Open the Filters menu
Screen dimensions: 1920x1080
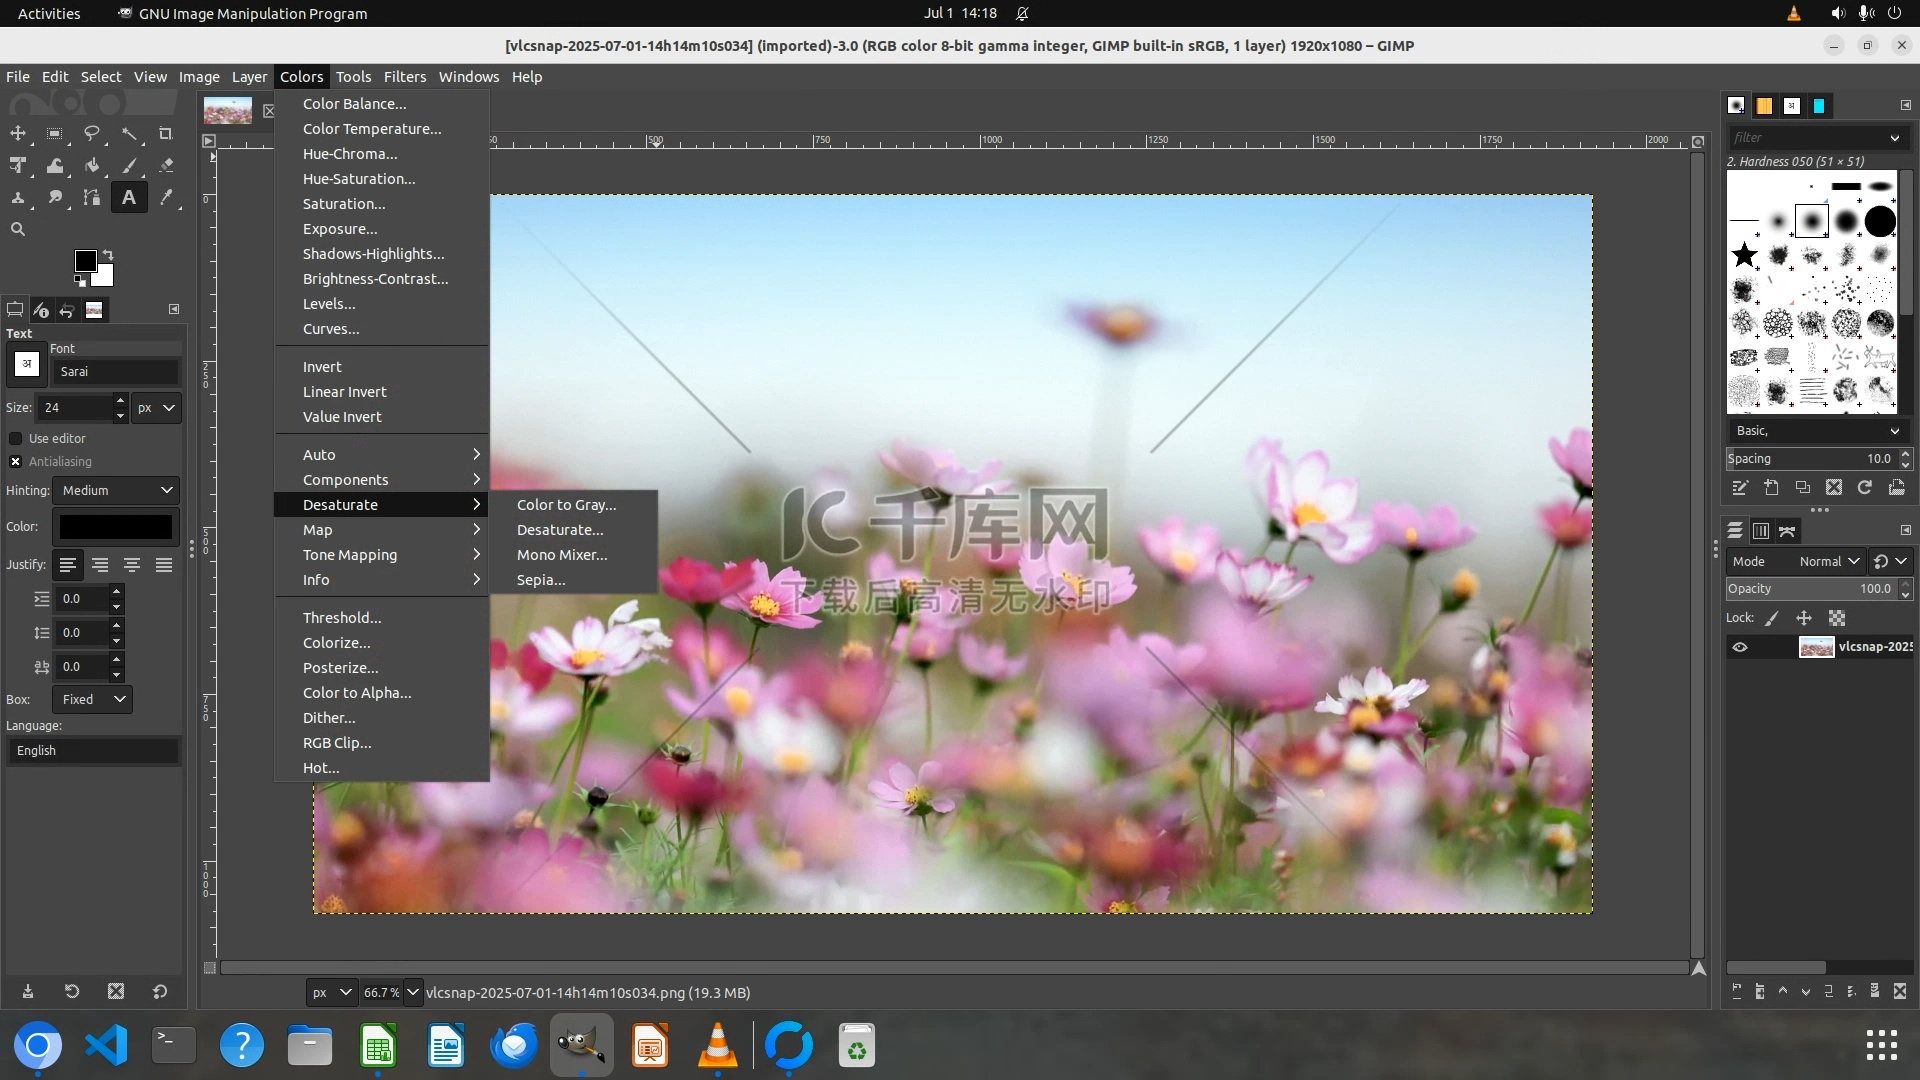point(404,77)
